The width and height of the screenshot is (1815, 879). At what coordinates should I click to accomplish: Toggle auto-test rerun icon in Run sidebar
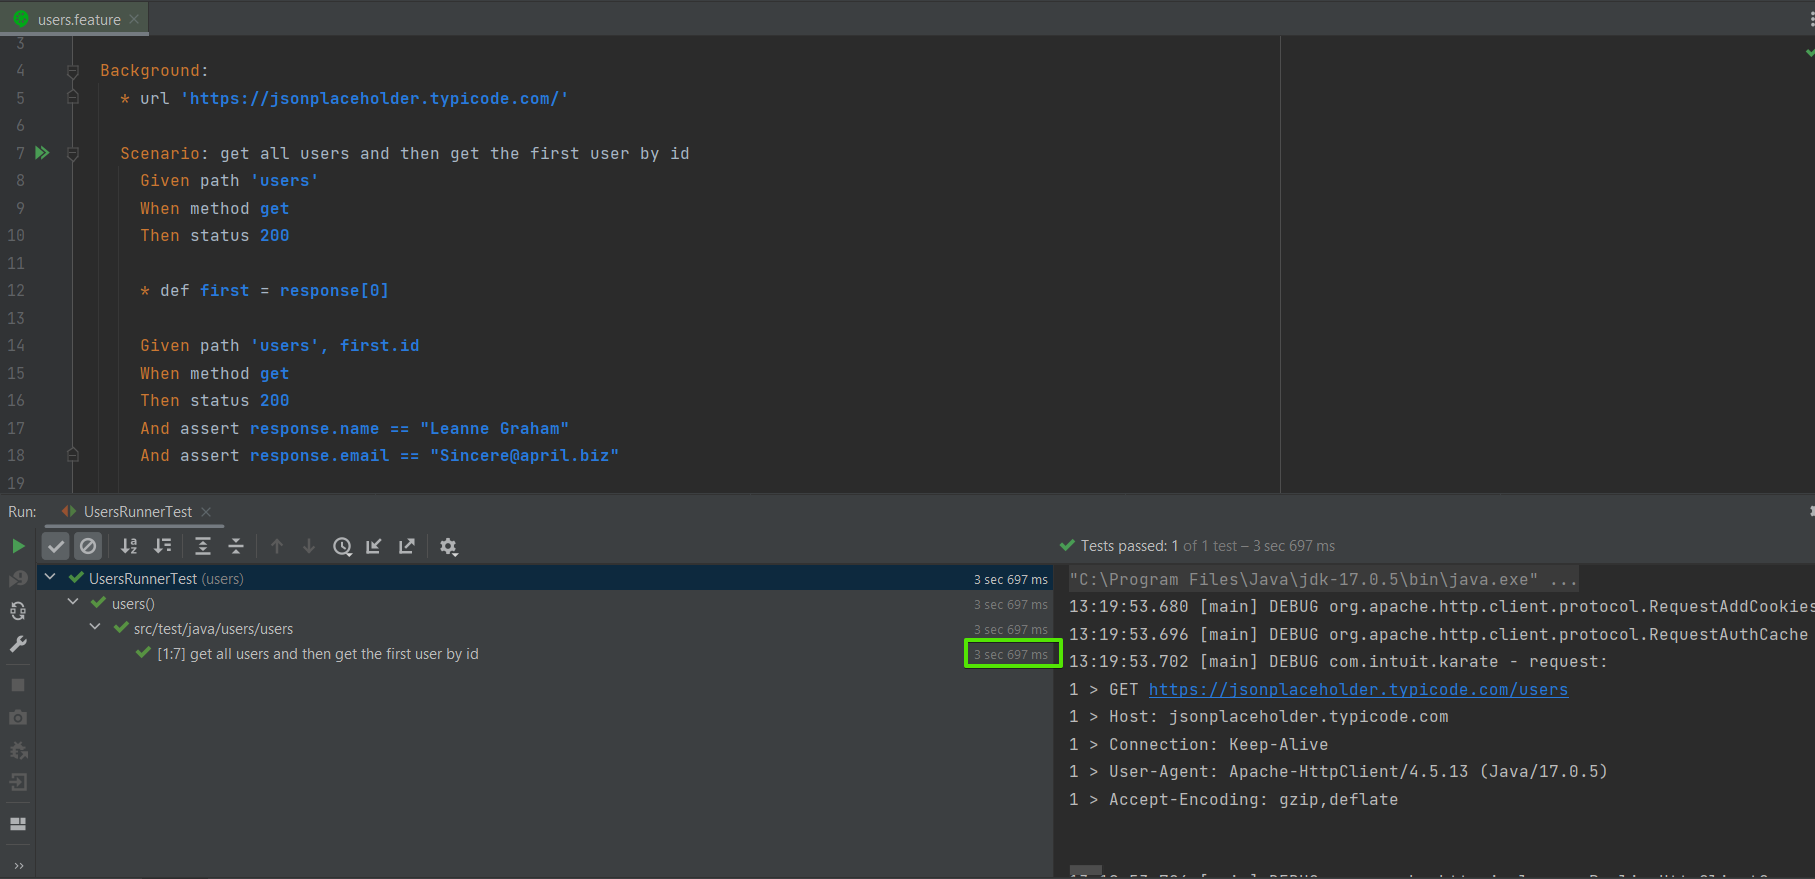pos(18,611)
